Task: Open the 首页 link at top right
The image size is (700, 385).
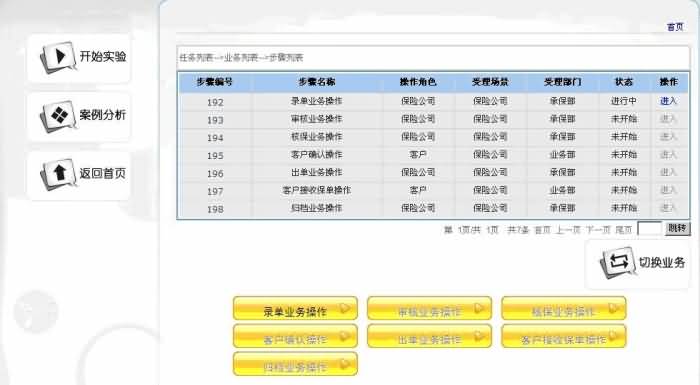Action: click(675, 27)
